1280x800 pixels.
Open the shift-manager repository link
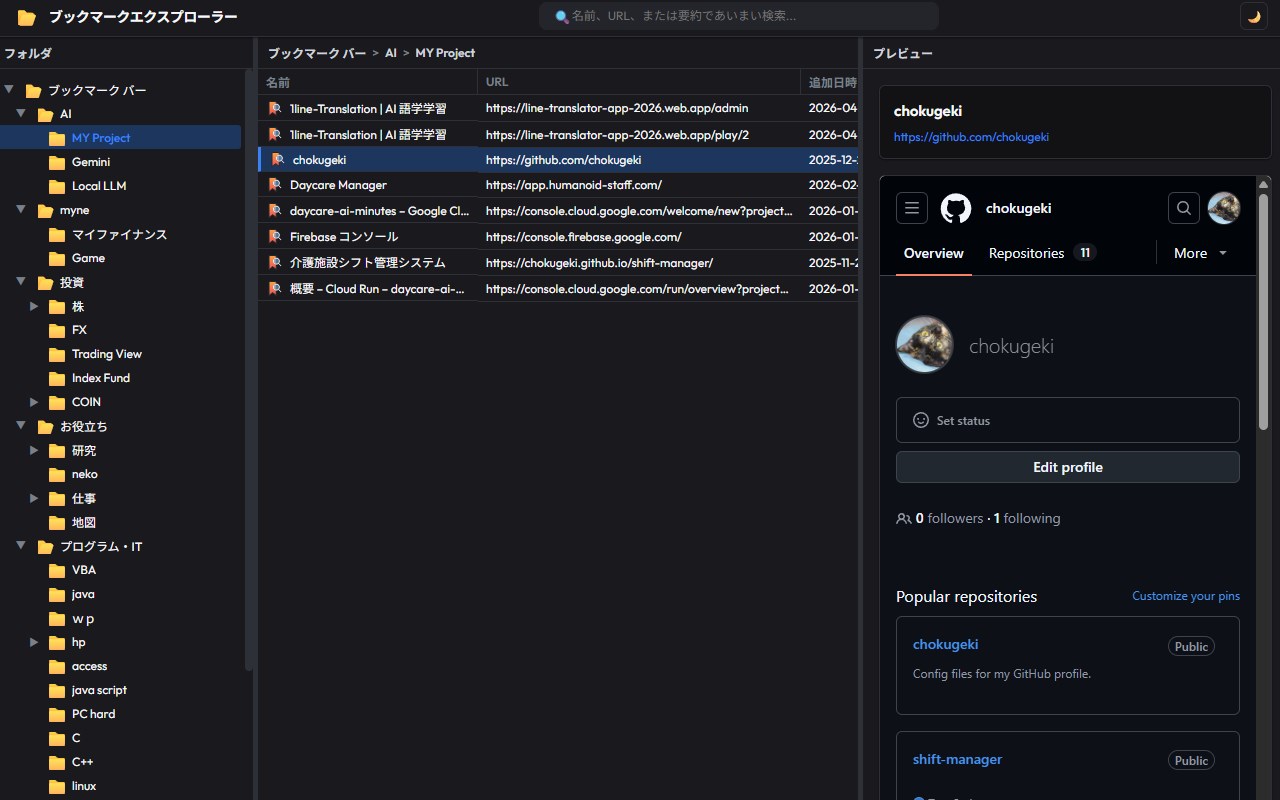957,760
